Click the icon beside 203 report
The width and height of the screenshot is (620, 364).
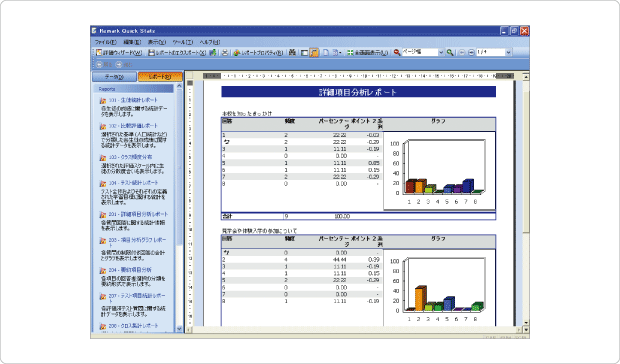click(103, 240)
